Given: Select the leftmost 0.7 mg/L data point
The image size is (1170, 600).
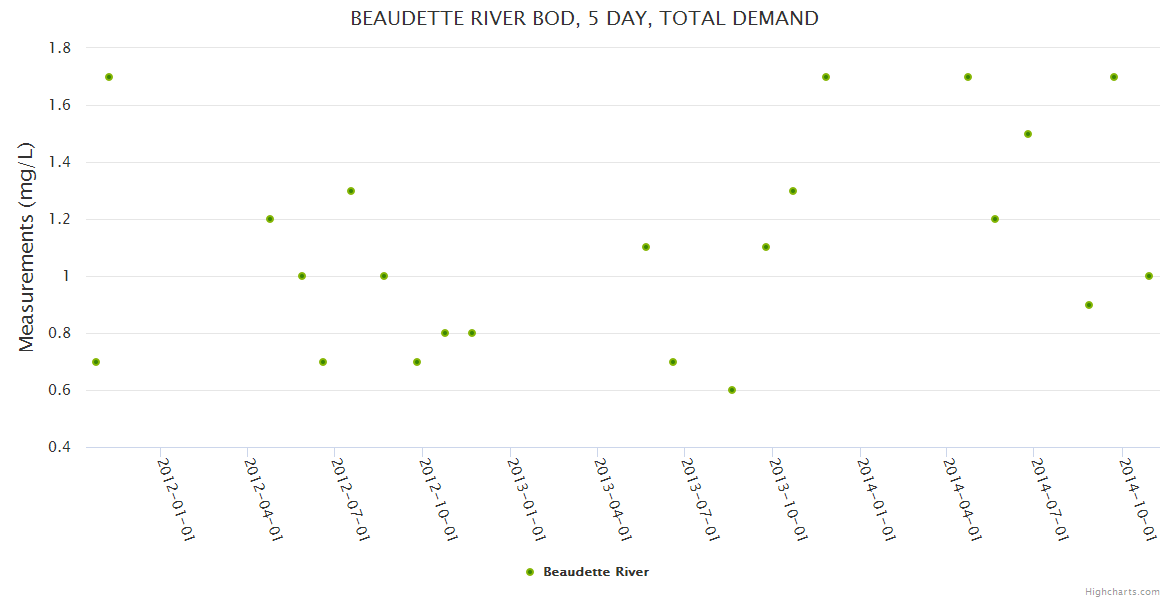Looking at the screenshot, I should [x=96, y=362].
